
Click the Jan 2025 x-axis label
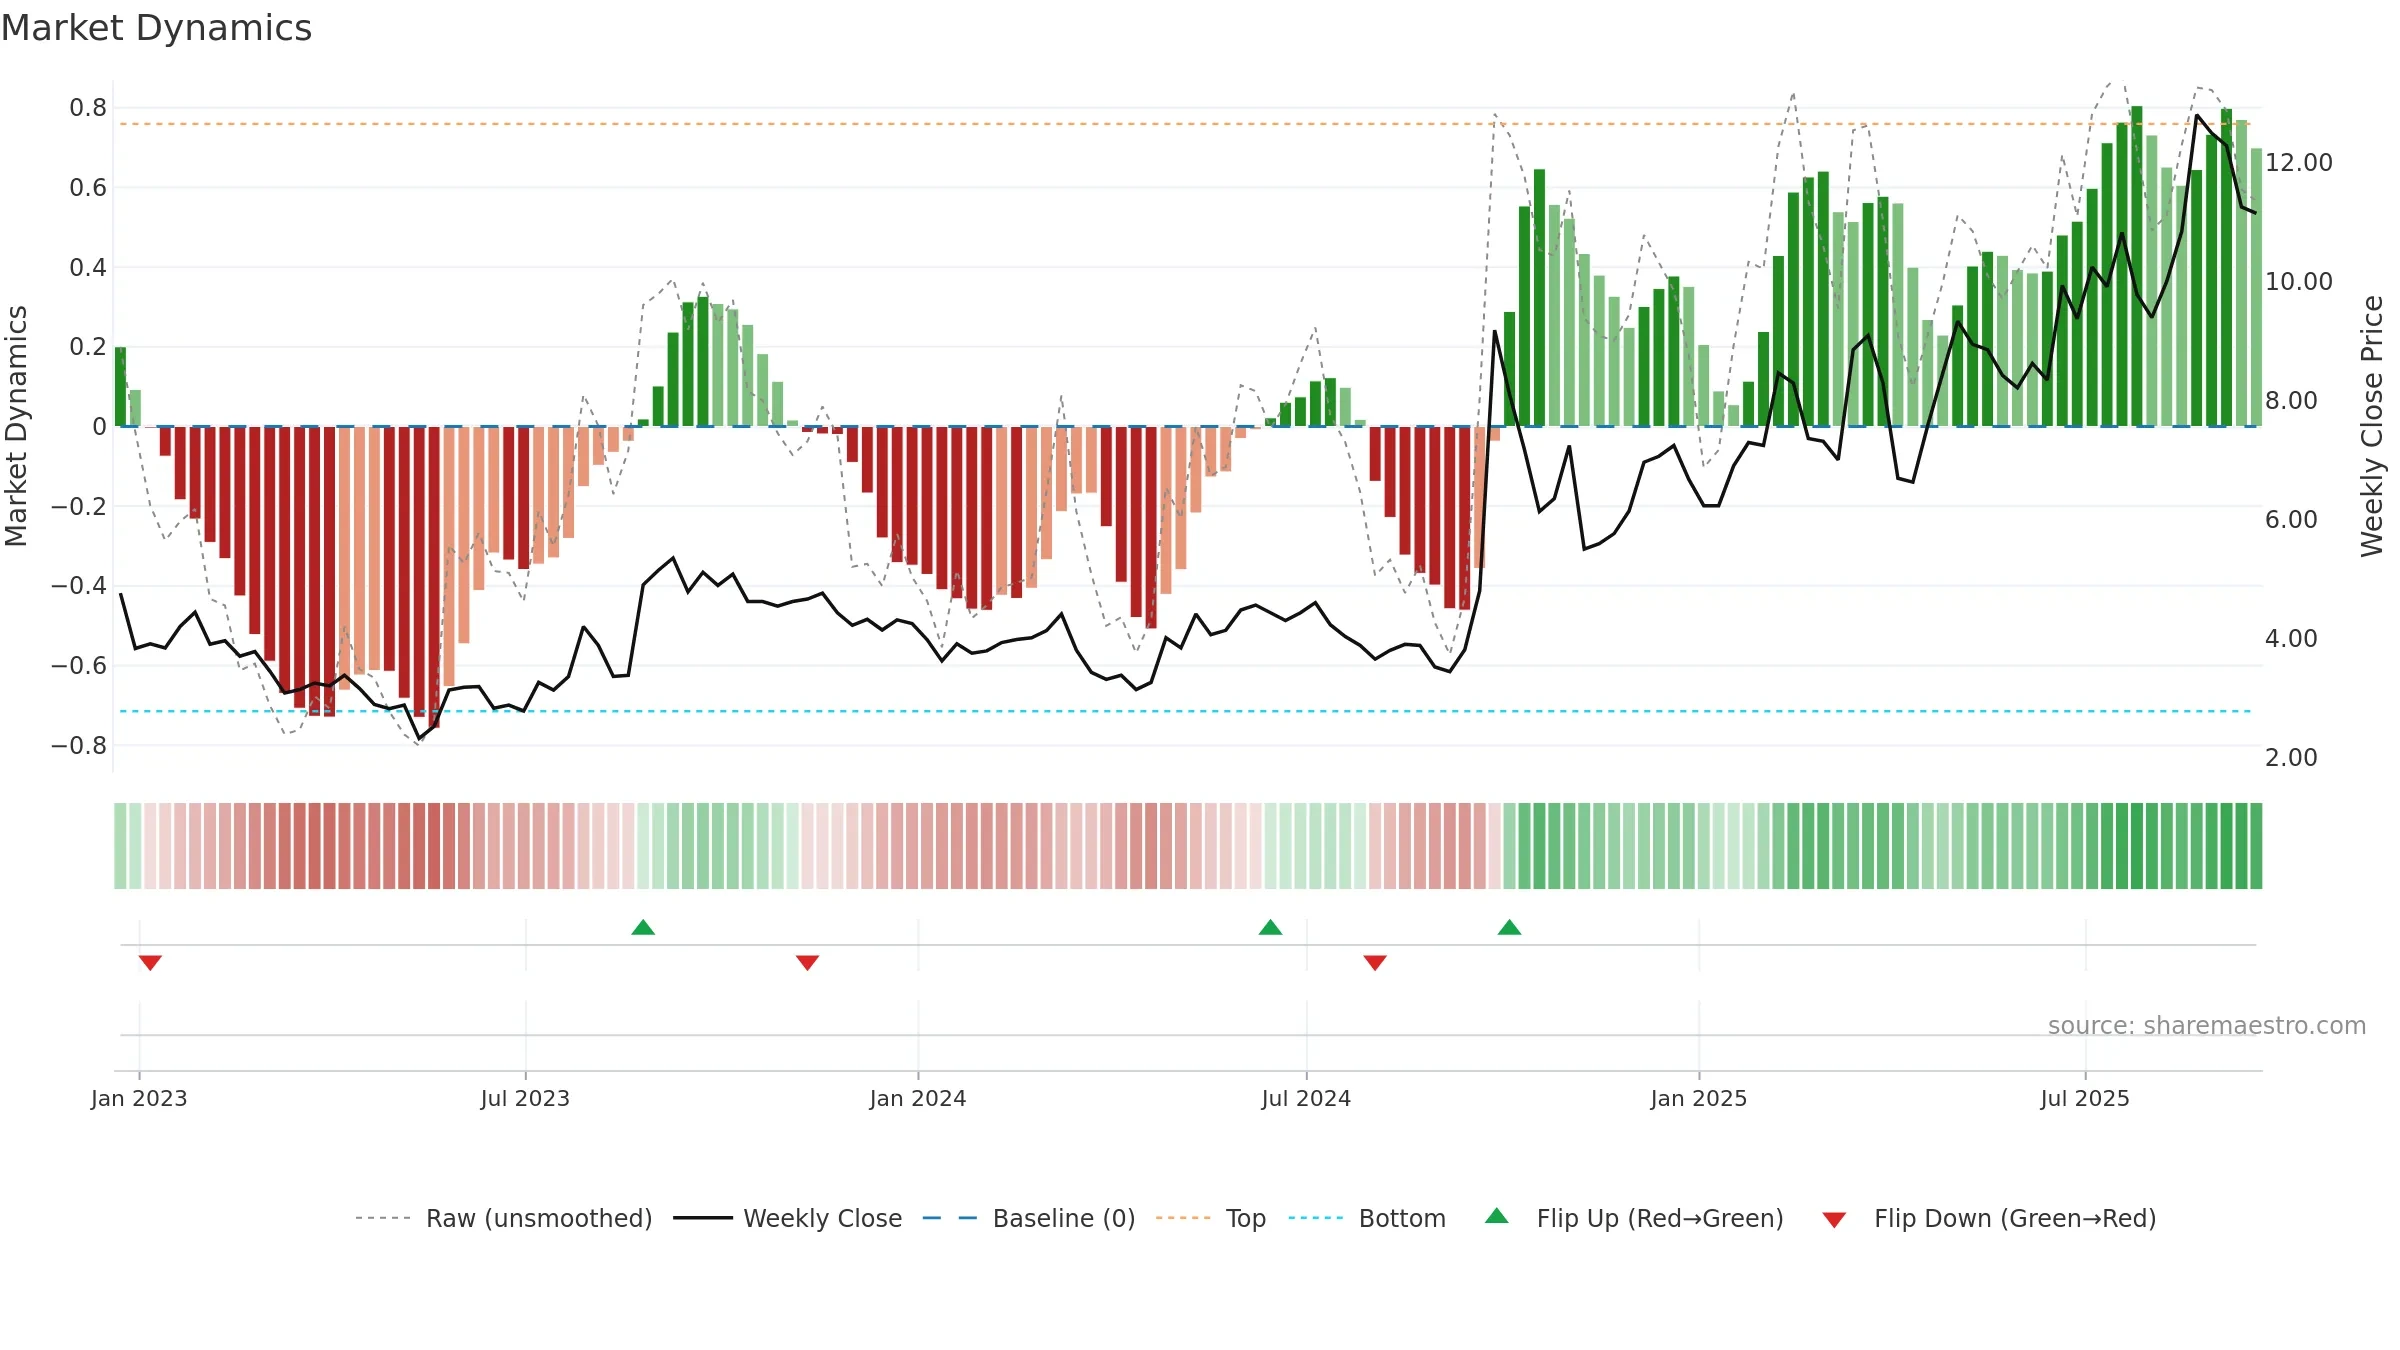tap(1699, 1098)
